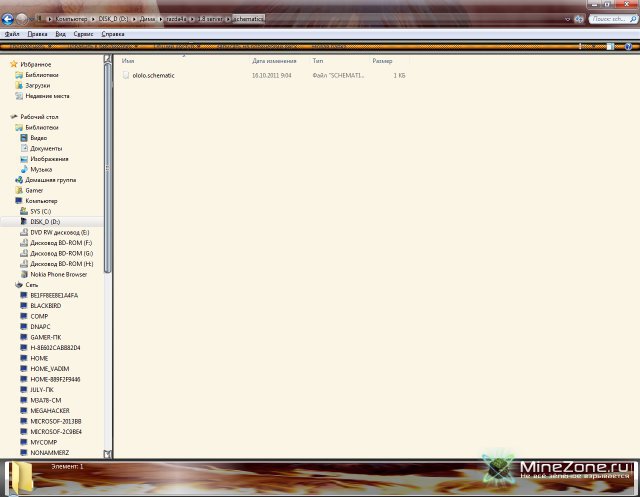Click the SYS (C:) drive icon
The height and width of the screenshot is (497, 640).
tap(24, 211)
